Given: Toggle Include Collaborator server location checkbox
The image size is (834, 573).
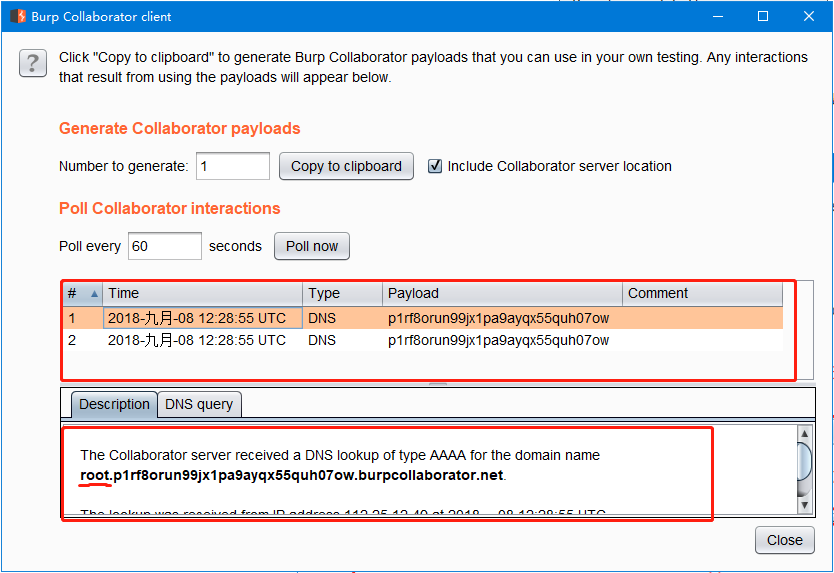Looking at the screenshot, I should pyautogui.click(x=435, y=166).
